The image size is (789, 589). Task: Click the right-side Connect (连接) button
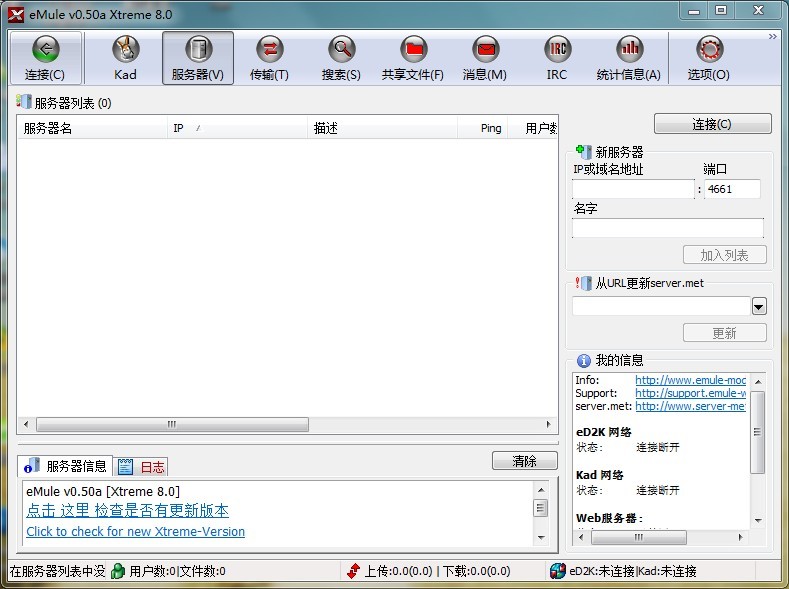click(x=713, y=124)
